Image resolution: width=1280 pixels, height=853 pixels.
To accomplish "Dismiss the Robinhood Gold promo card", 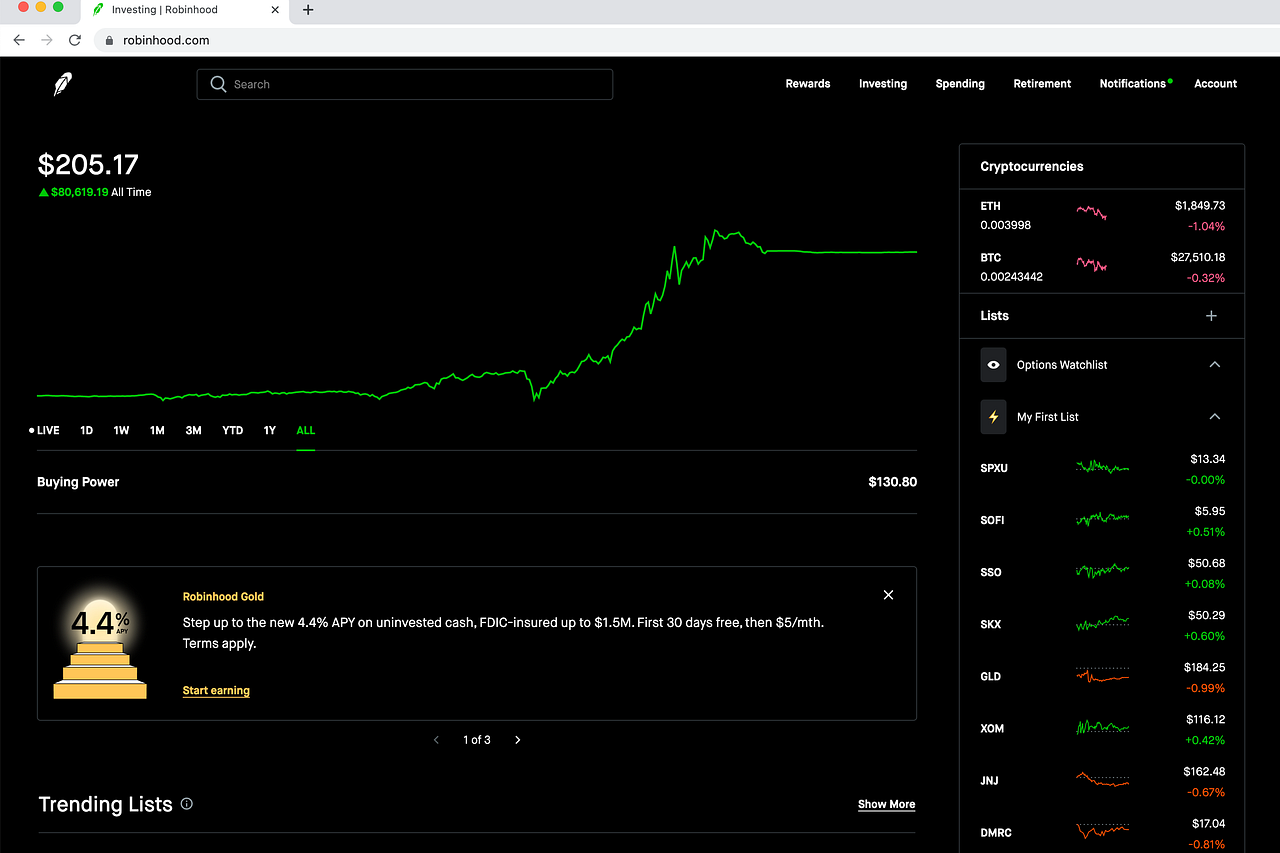I will 888,595.
